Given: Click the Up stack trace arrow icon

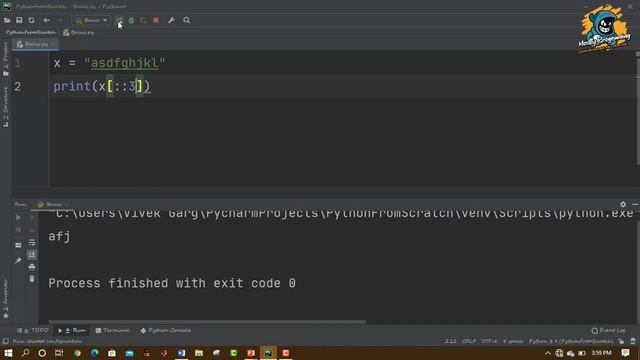Looking at the screenshot, I should pos(32,218).
